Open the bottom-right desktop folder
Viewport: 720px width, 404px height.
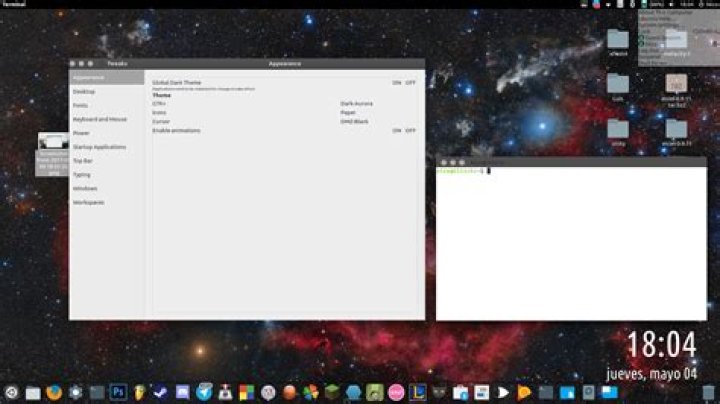[676, 133]
